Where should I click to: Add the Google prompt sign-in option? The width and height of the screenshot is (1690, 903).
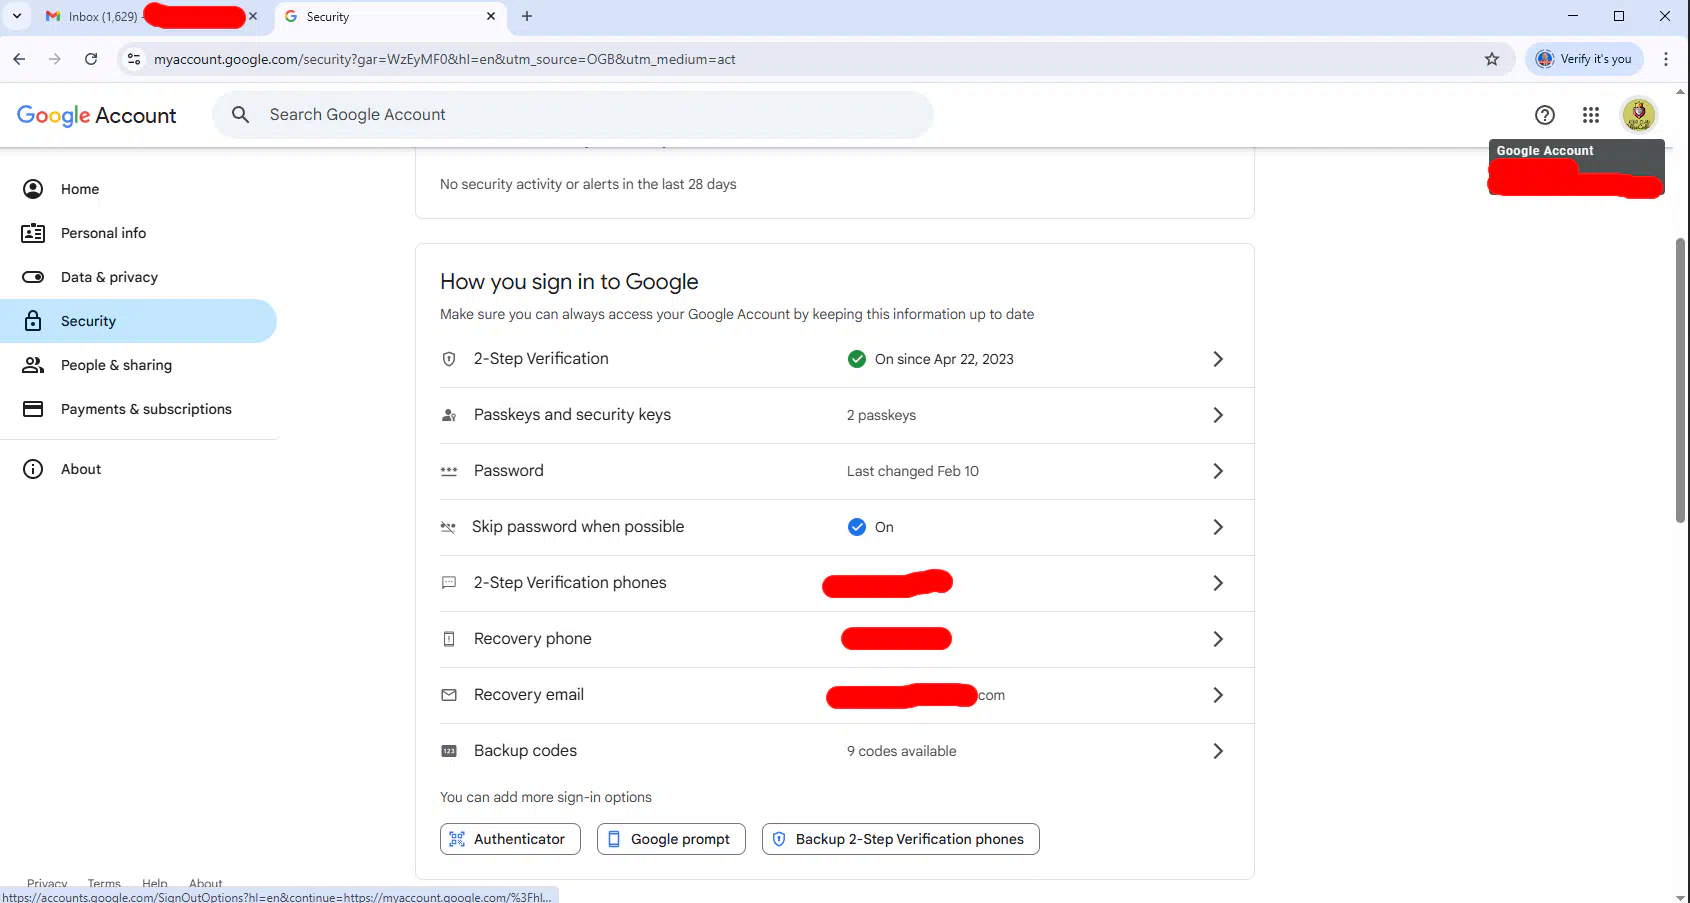(x=671, y=839)
